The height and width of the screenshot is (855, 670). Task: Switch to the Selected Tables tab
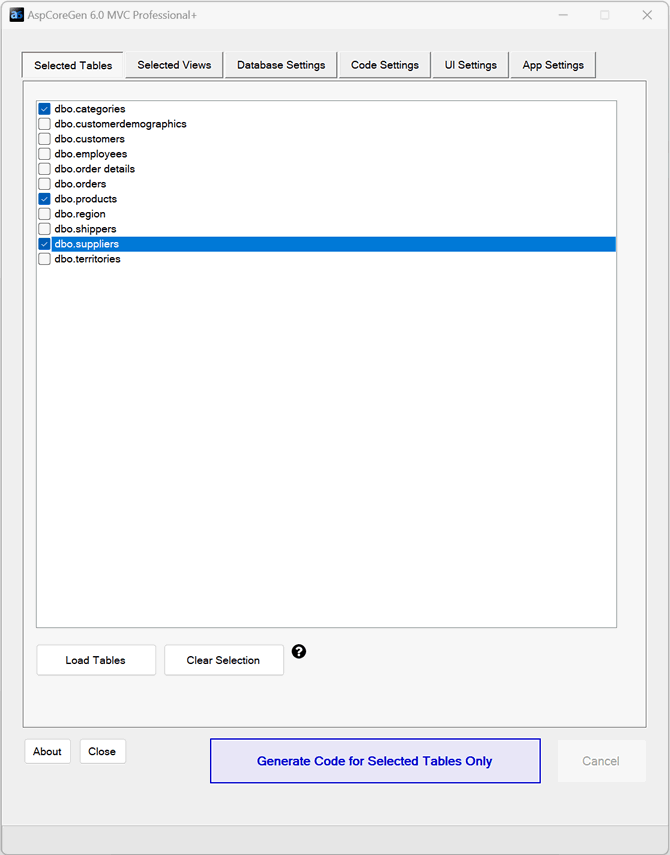73,65
